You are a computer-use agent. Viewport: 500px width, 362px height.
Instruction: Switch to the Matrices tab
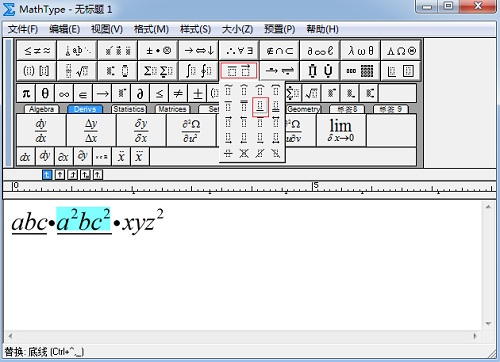(x=172, y=109)
